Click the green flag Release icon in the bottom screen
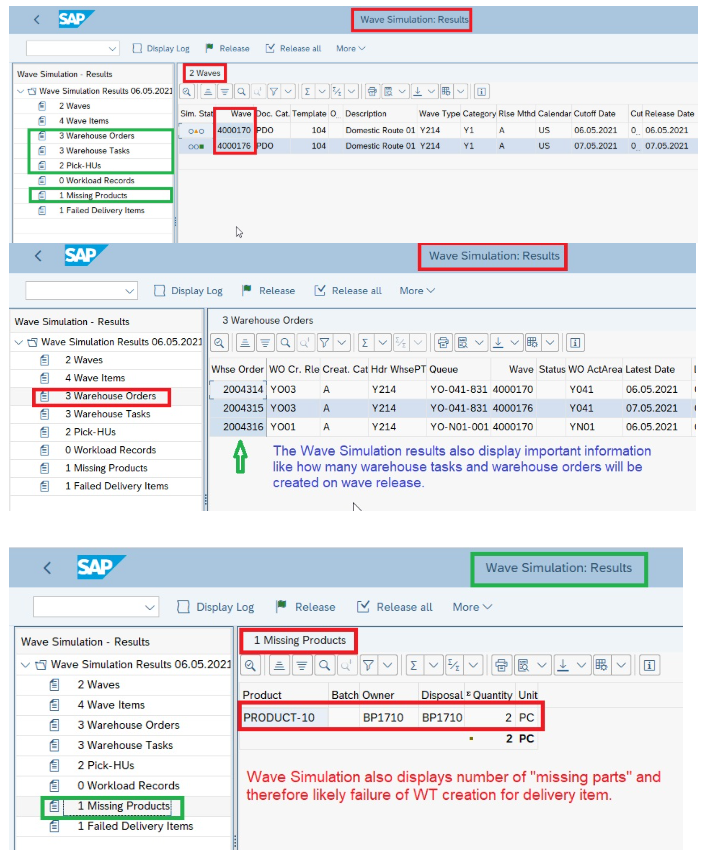 pyautogui.click(x=281, y=607)
